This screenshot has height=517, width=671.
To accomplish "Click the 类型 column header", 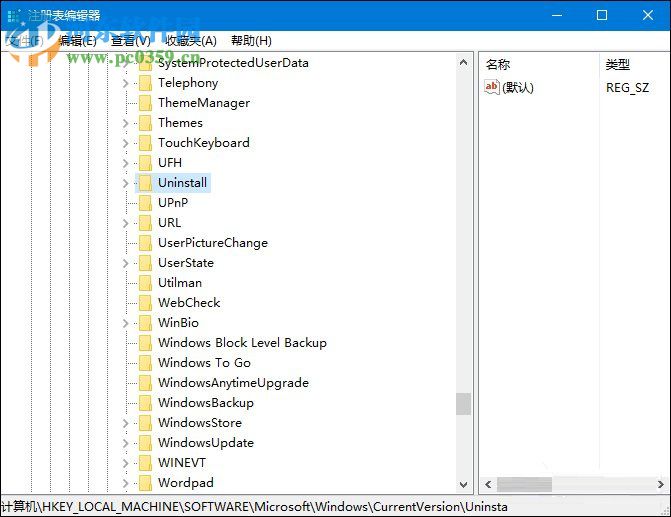I will coord(617,64).
